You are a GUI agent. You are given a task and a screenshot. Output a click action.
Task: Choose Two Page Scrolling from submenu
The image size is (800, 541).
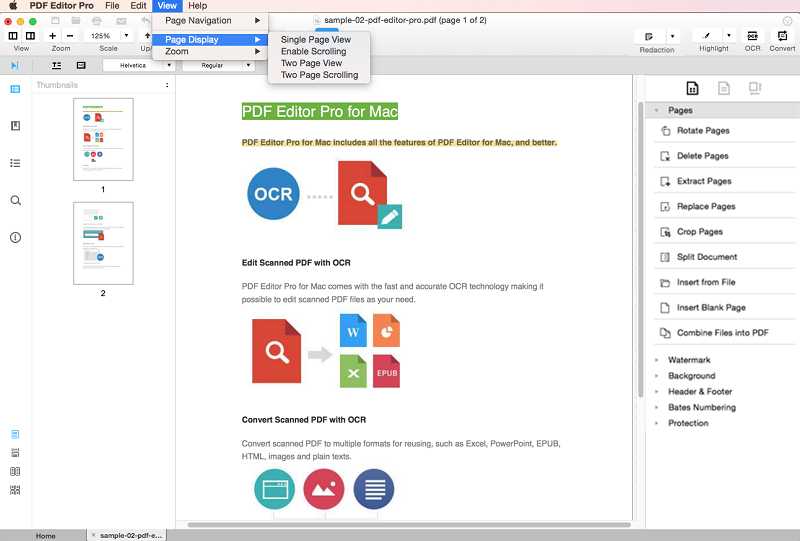pyautogui.click(x=319, y=75)
